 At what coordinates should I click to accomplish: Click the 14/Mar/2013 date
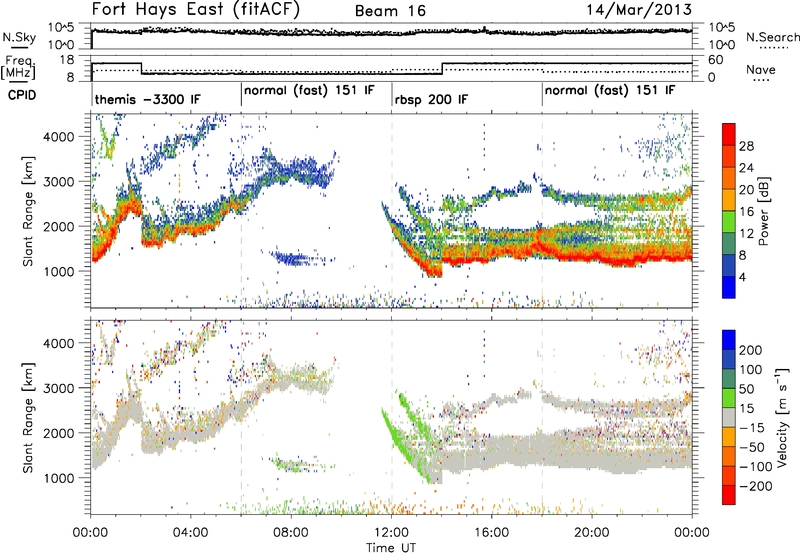pos(639,10)
